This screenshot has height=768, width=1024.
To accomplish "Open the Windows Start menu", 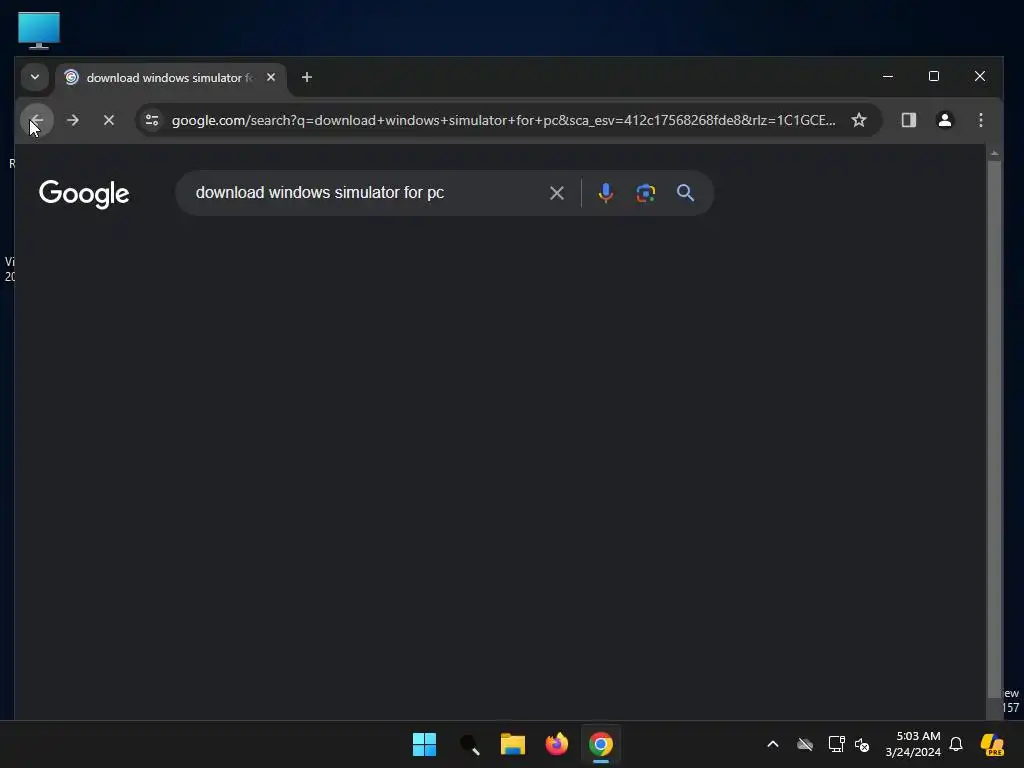I will [424, 744].
